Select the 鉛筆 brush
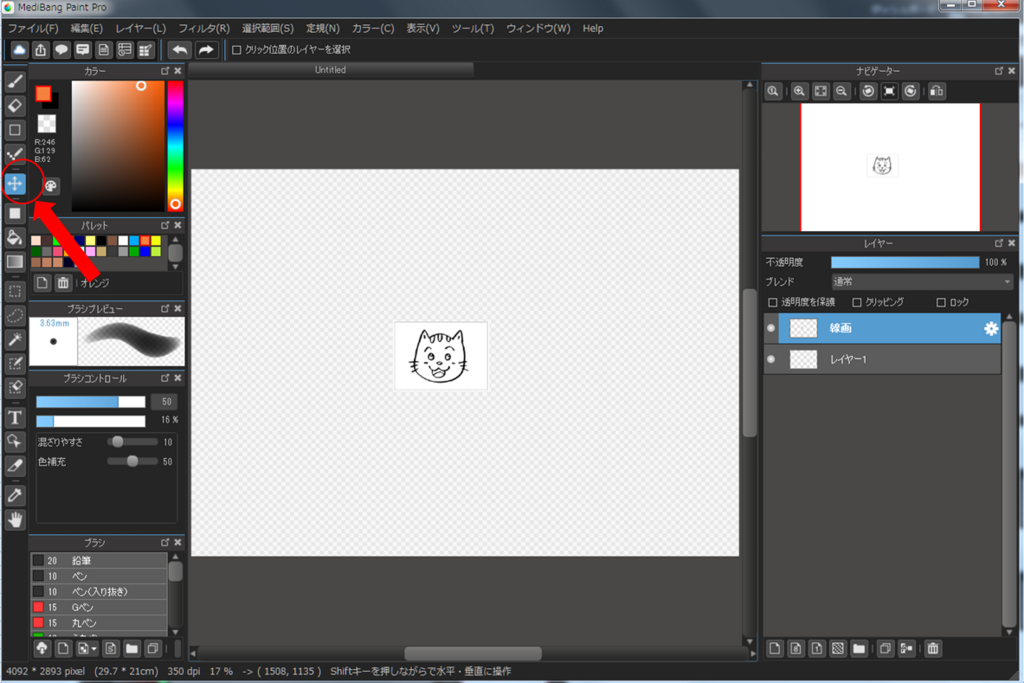Screen dimensions: 1024x683 pyautogui.click(x=99, y=560)
